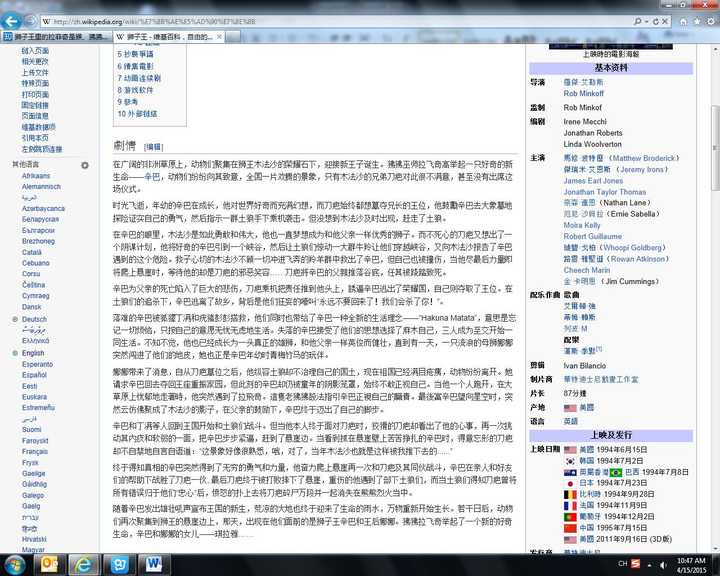Show hidden tray icons arrow

649,565
